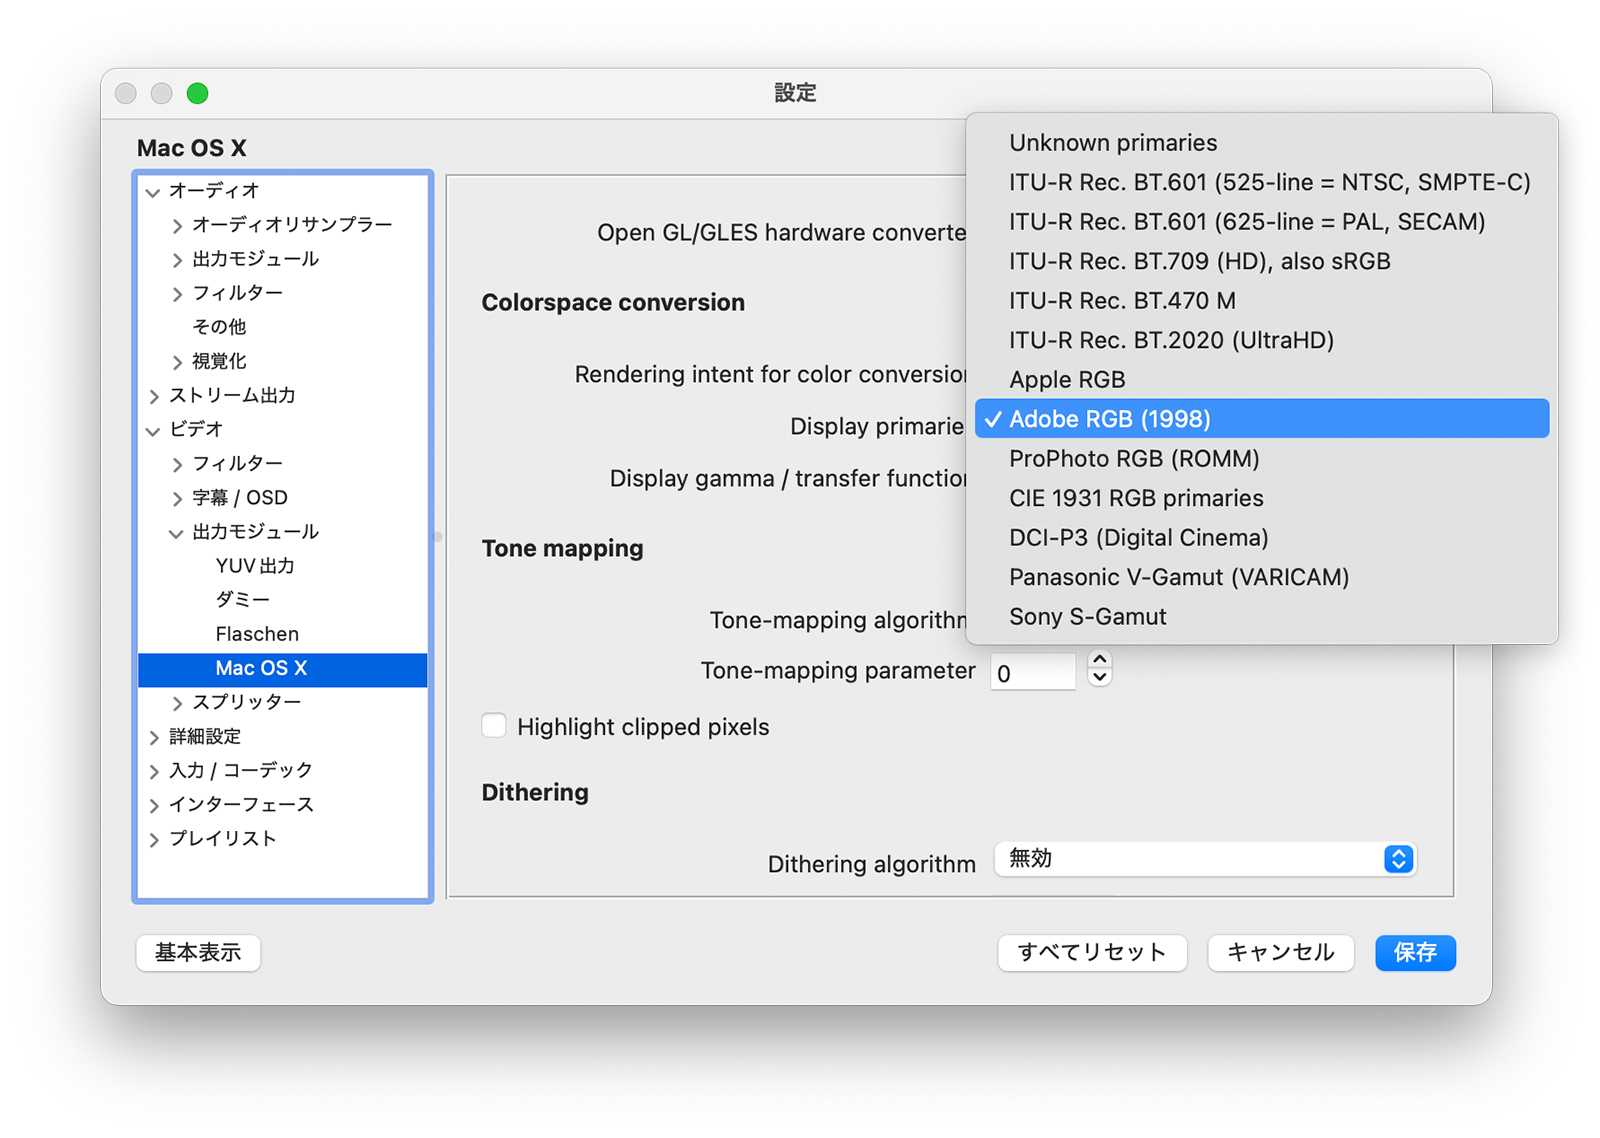Expand the ストリーム出力 tree item
The width and height of the screenshot is (1600, 1138).
(x=153, y=396)
